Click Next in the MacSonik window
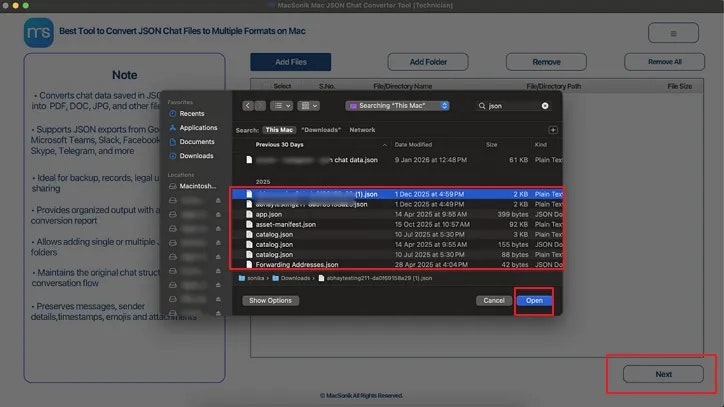 [x=664, y=374]
